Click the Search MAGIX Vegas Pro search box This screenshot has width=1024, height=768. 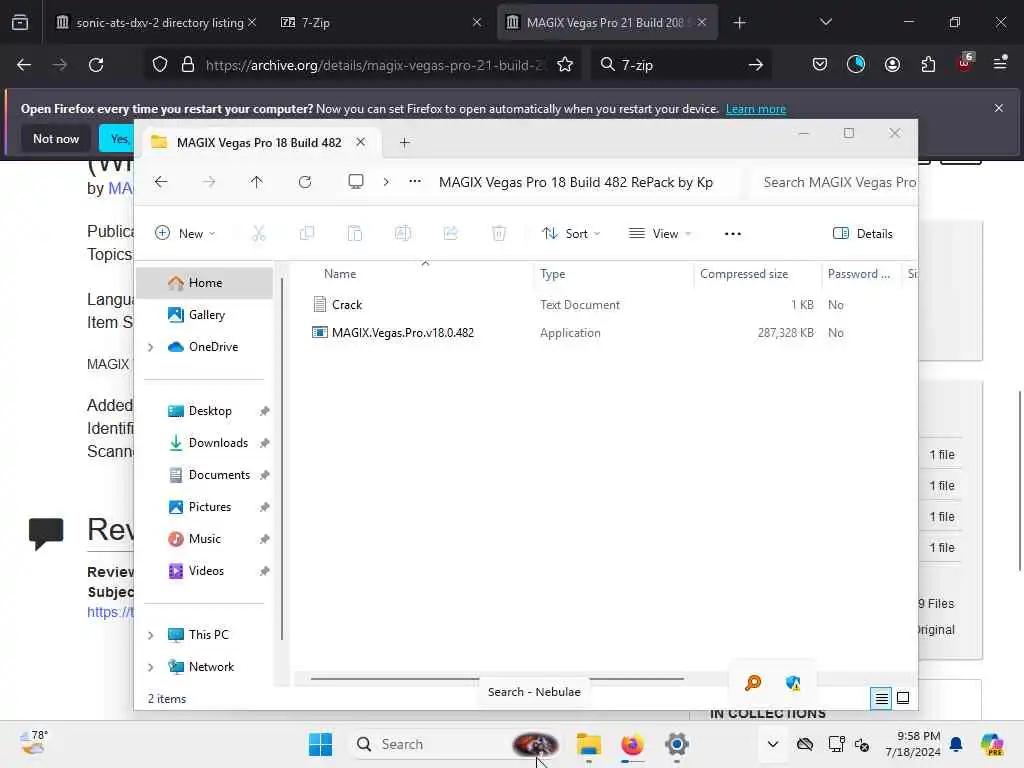[833, 182]
